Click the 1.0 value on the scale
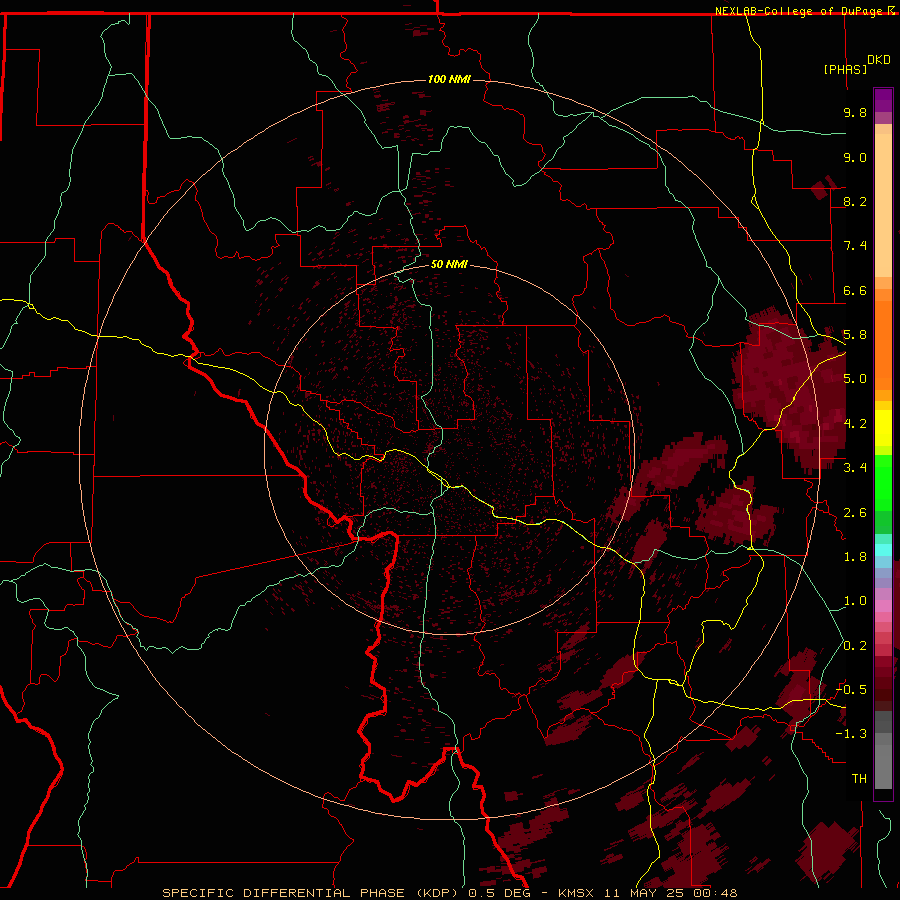 click(x=855, y=601)
